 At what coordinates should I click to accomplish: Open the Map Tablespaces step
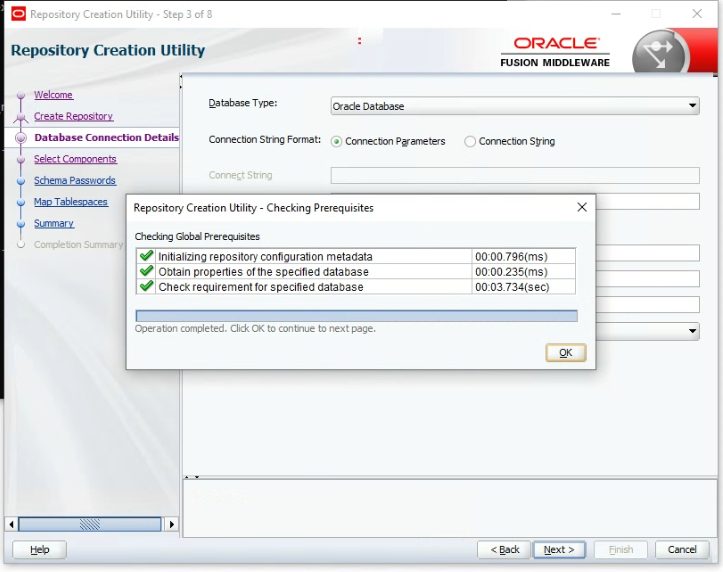(71, 202)
